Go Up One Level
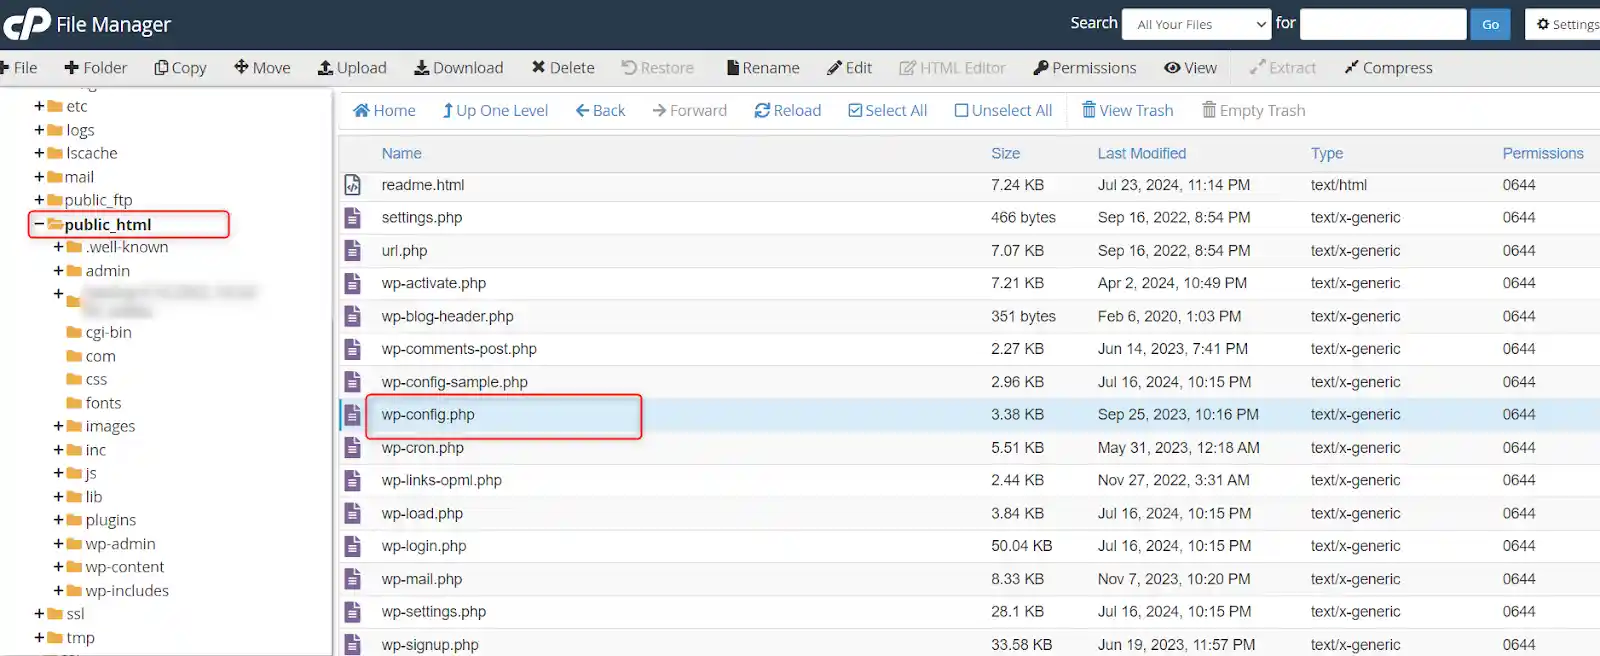Screen dimensions: 1600x656 pyautogui.click(x=495, y=111)
